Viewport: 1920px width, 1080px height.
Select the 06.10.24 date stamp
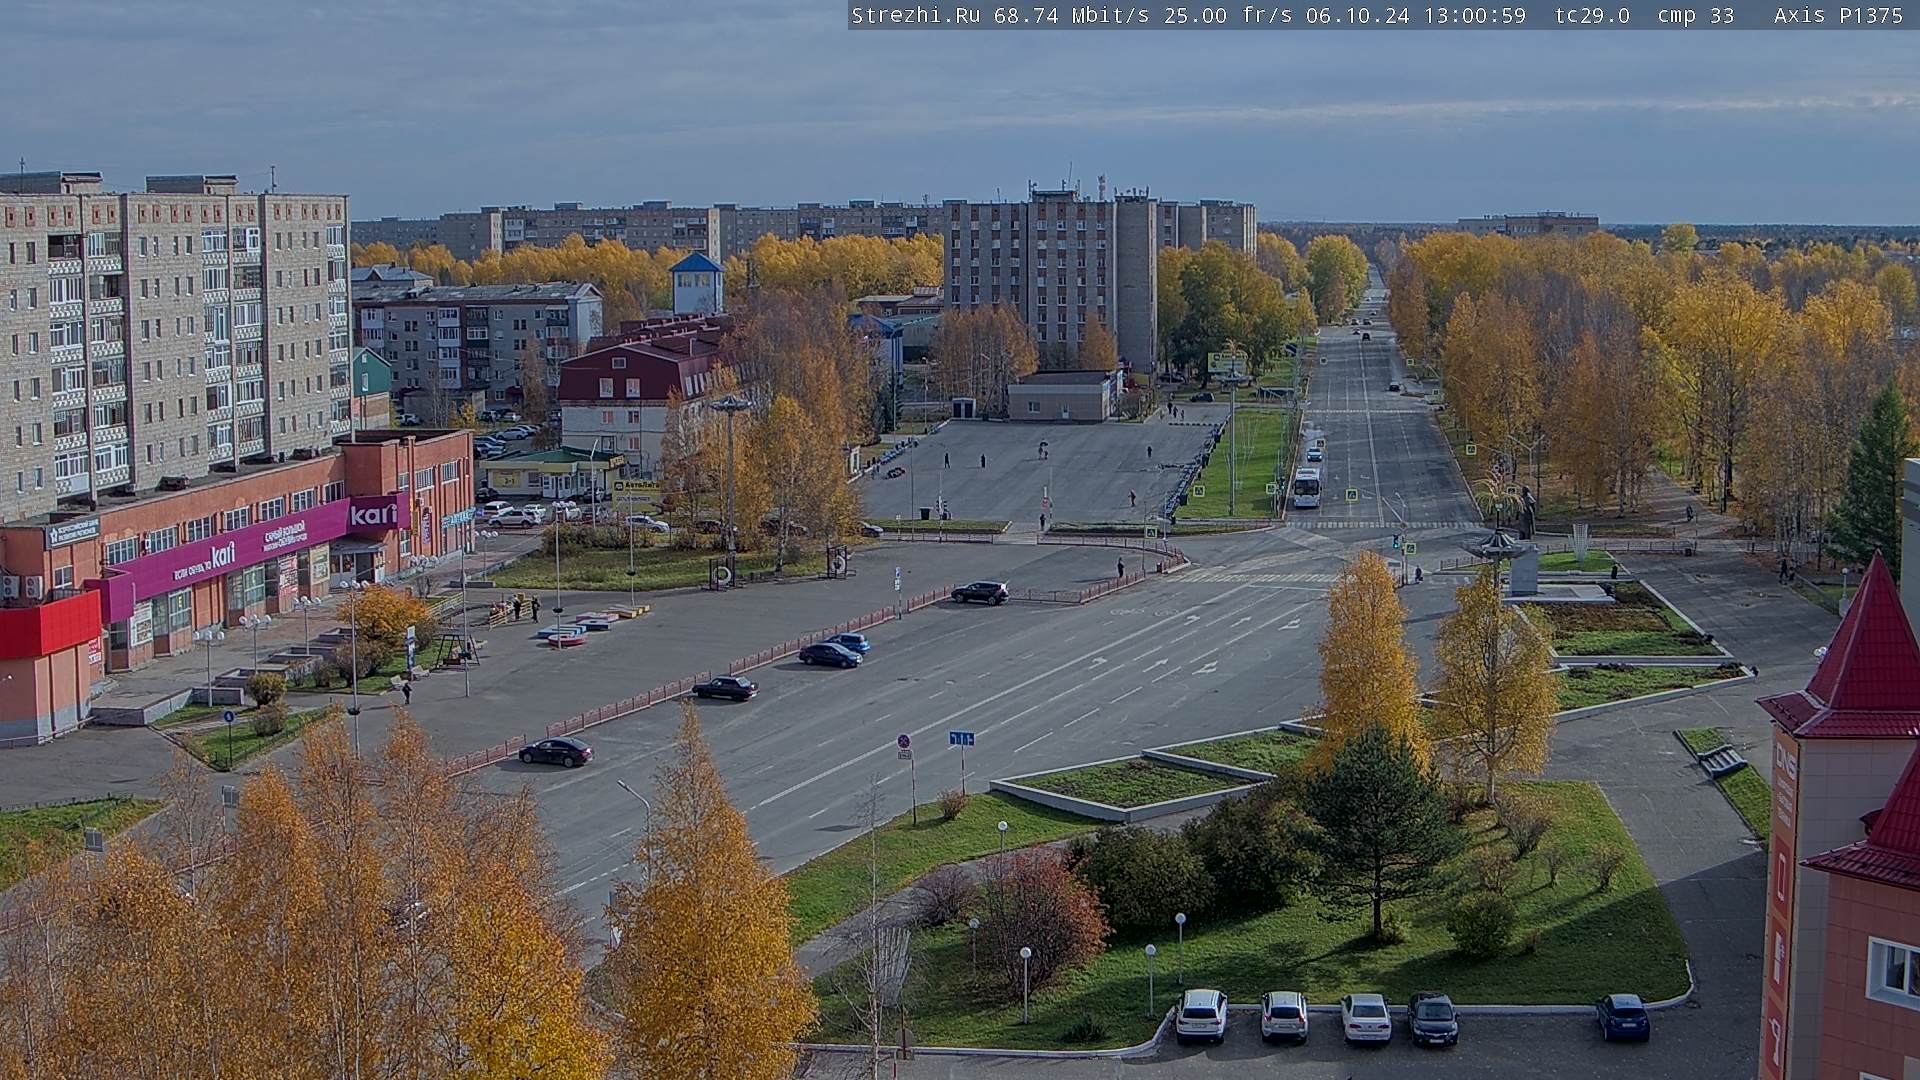(x=1357, y=15)
